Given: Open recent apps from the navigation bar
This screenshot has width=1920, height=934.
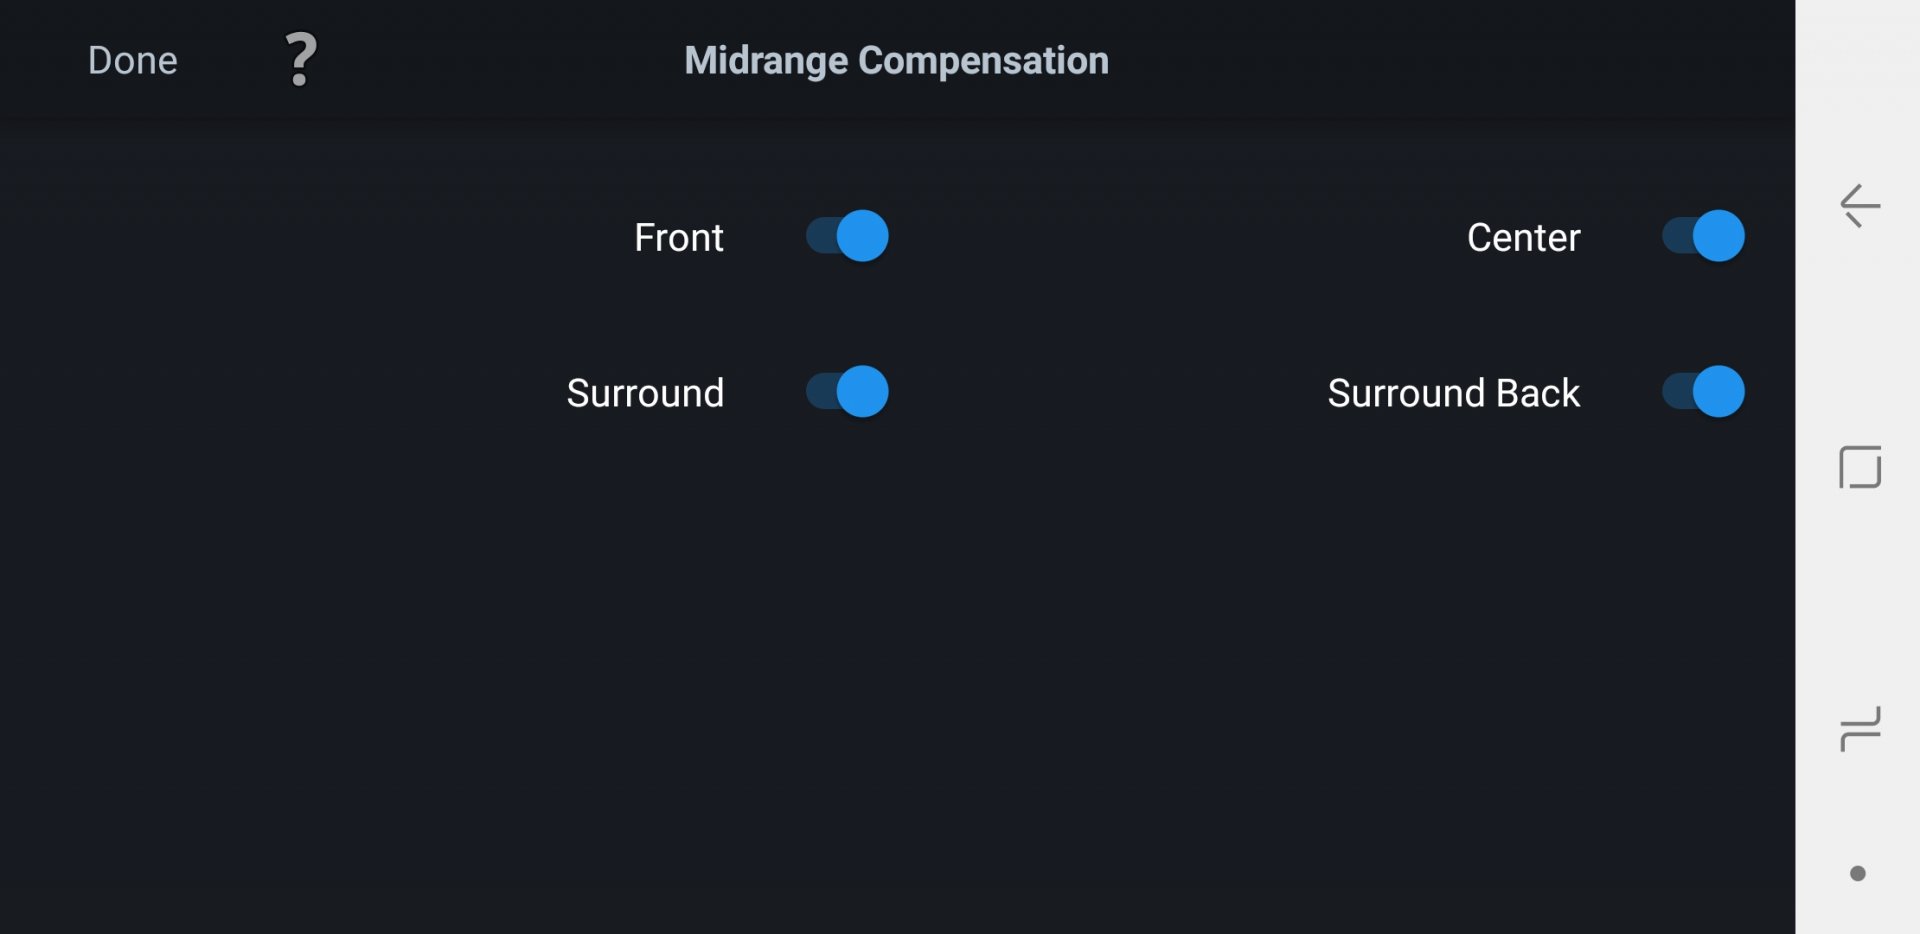Looking at the screenshot, I should point(1859,728).
